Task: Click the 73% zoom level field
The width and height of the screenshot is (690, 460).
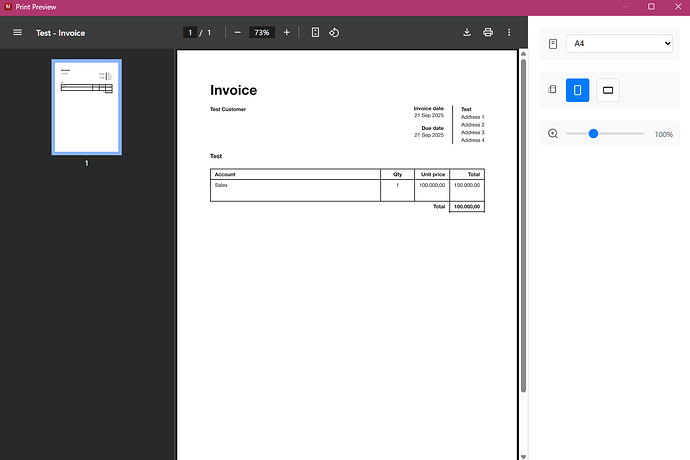Action: [x=262, y=33]
